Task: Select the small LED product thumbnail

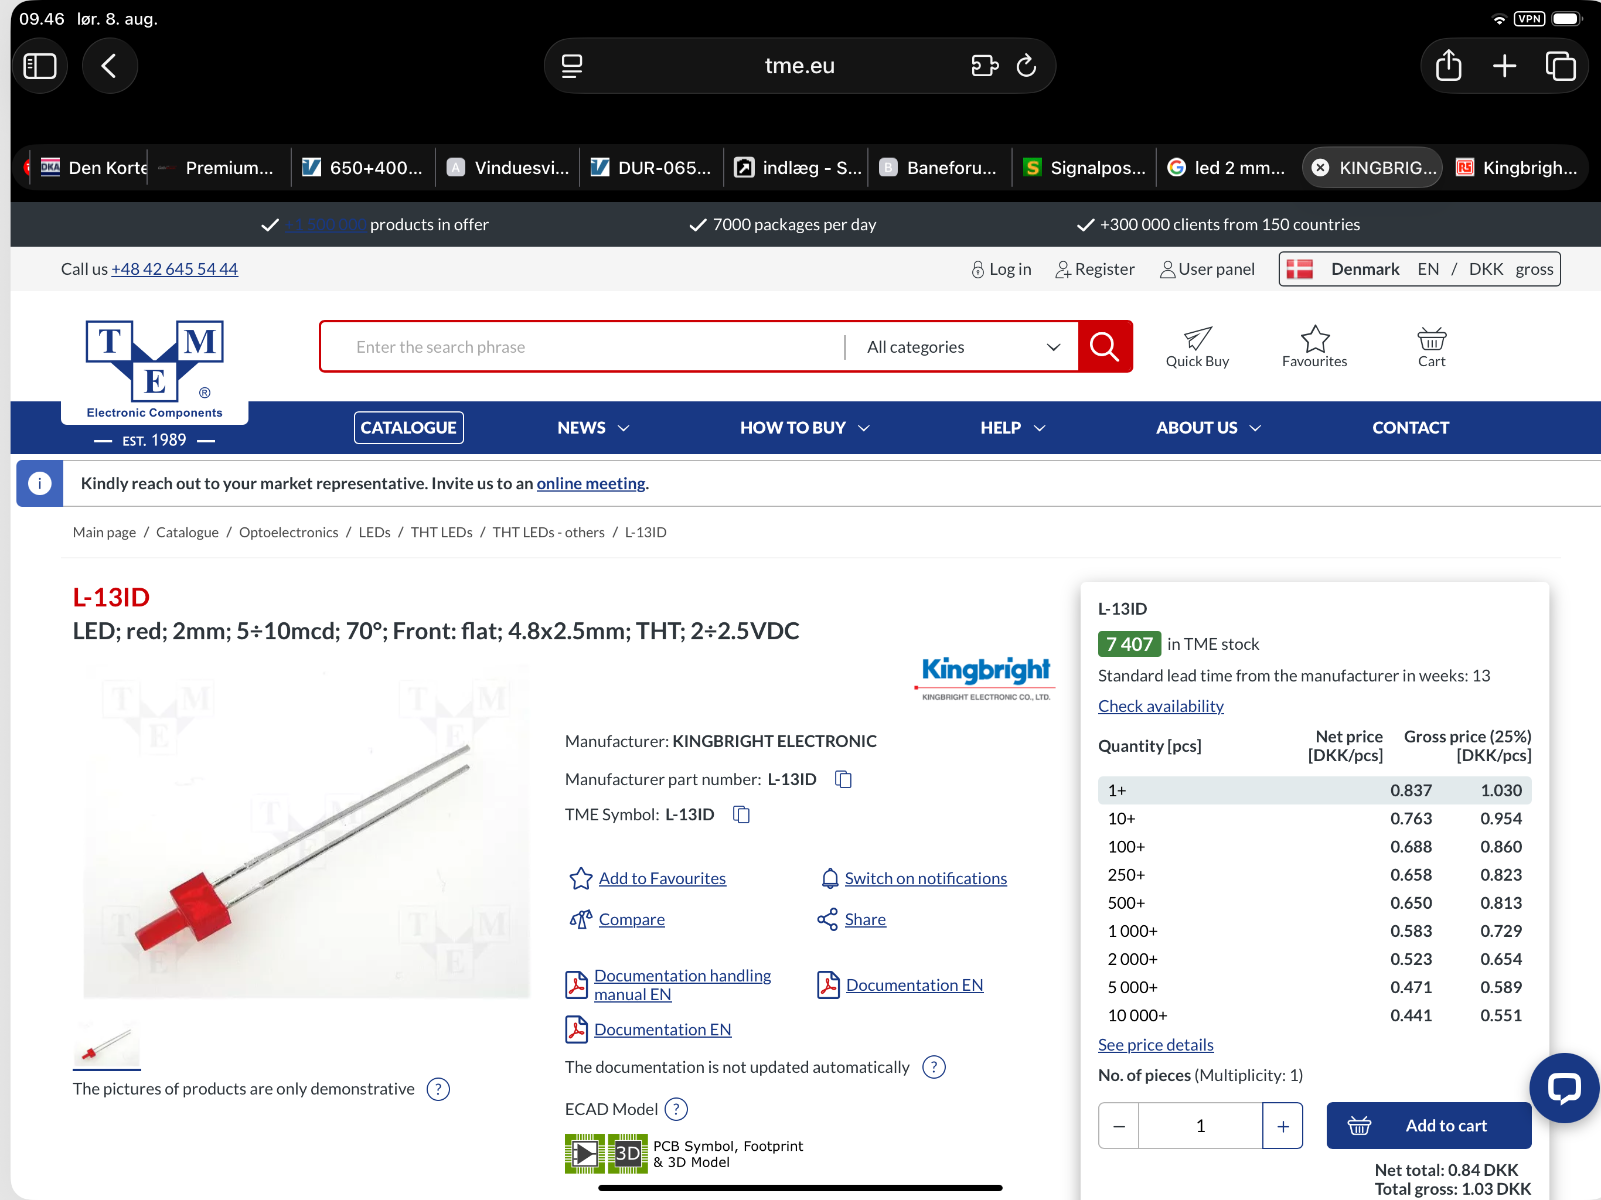Action: click(107, 1045)
